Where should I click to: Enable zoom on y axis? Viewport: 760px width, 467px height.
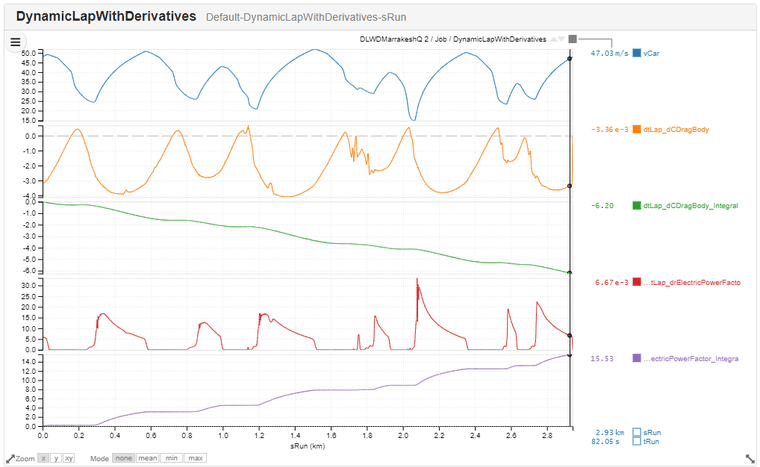56,458
